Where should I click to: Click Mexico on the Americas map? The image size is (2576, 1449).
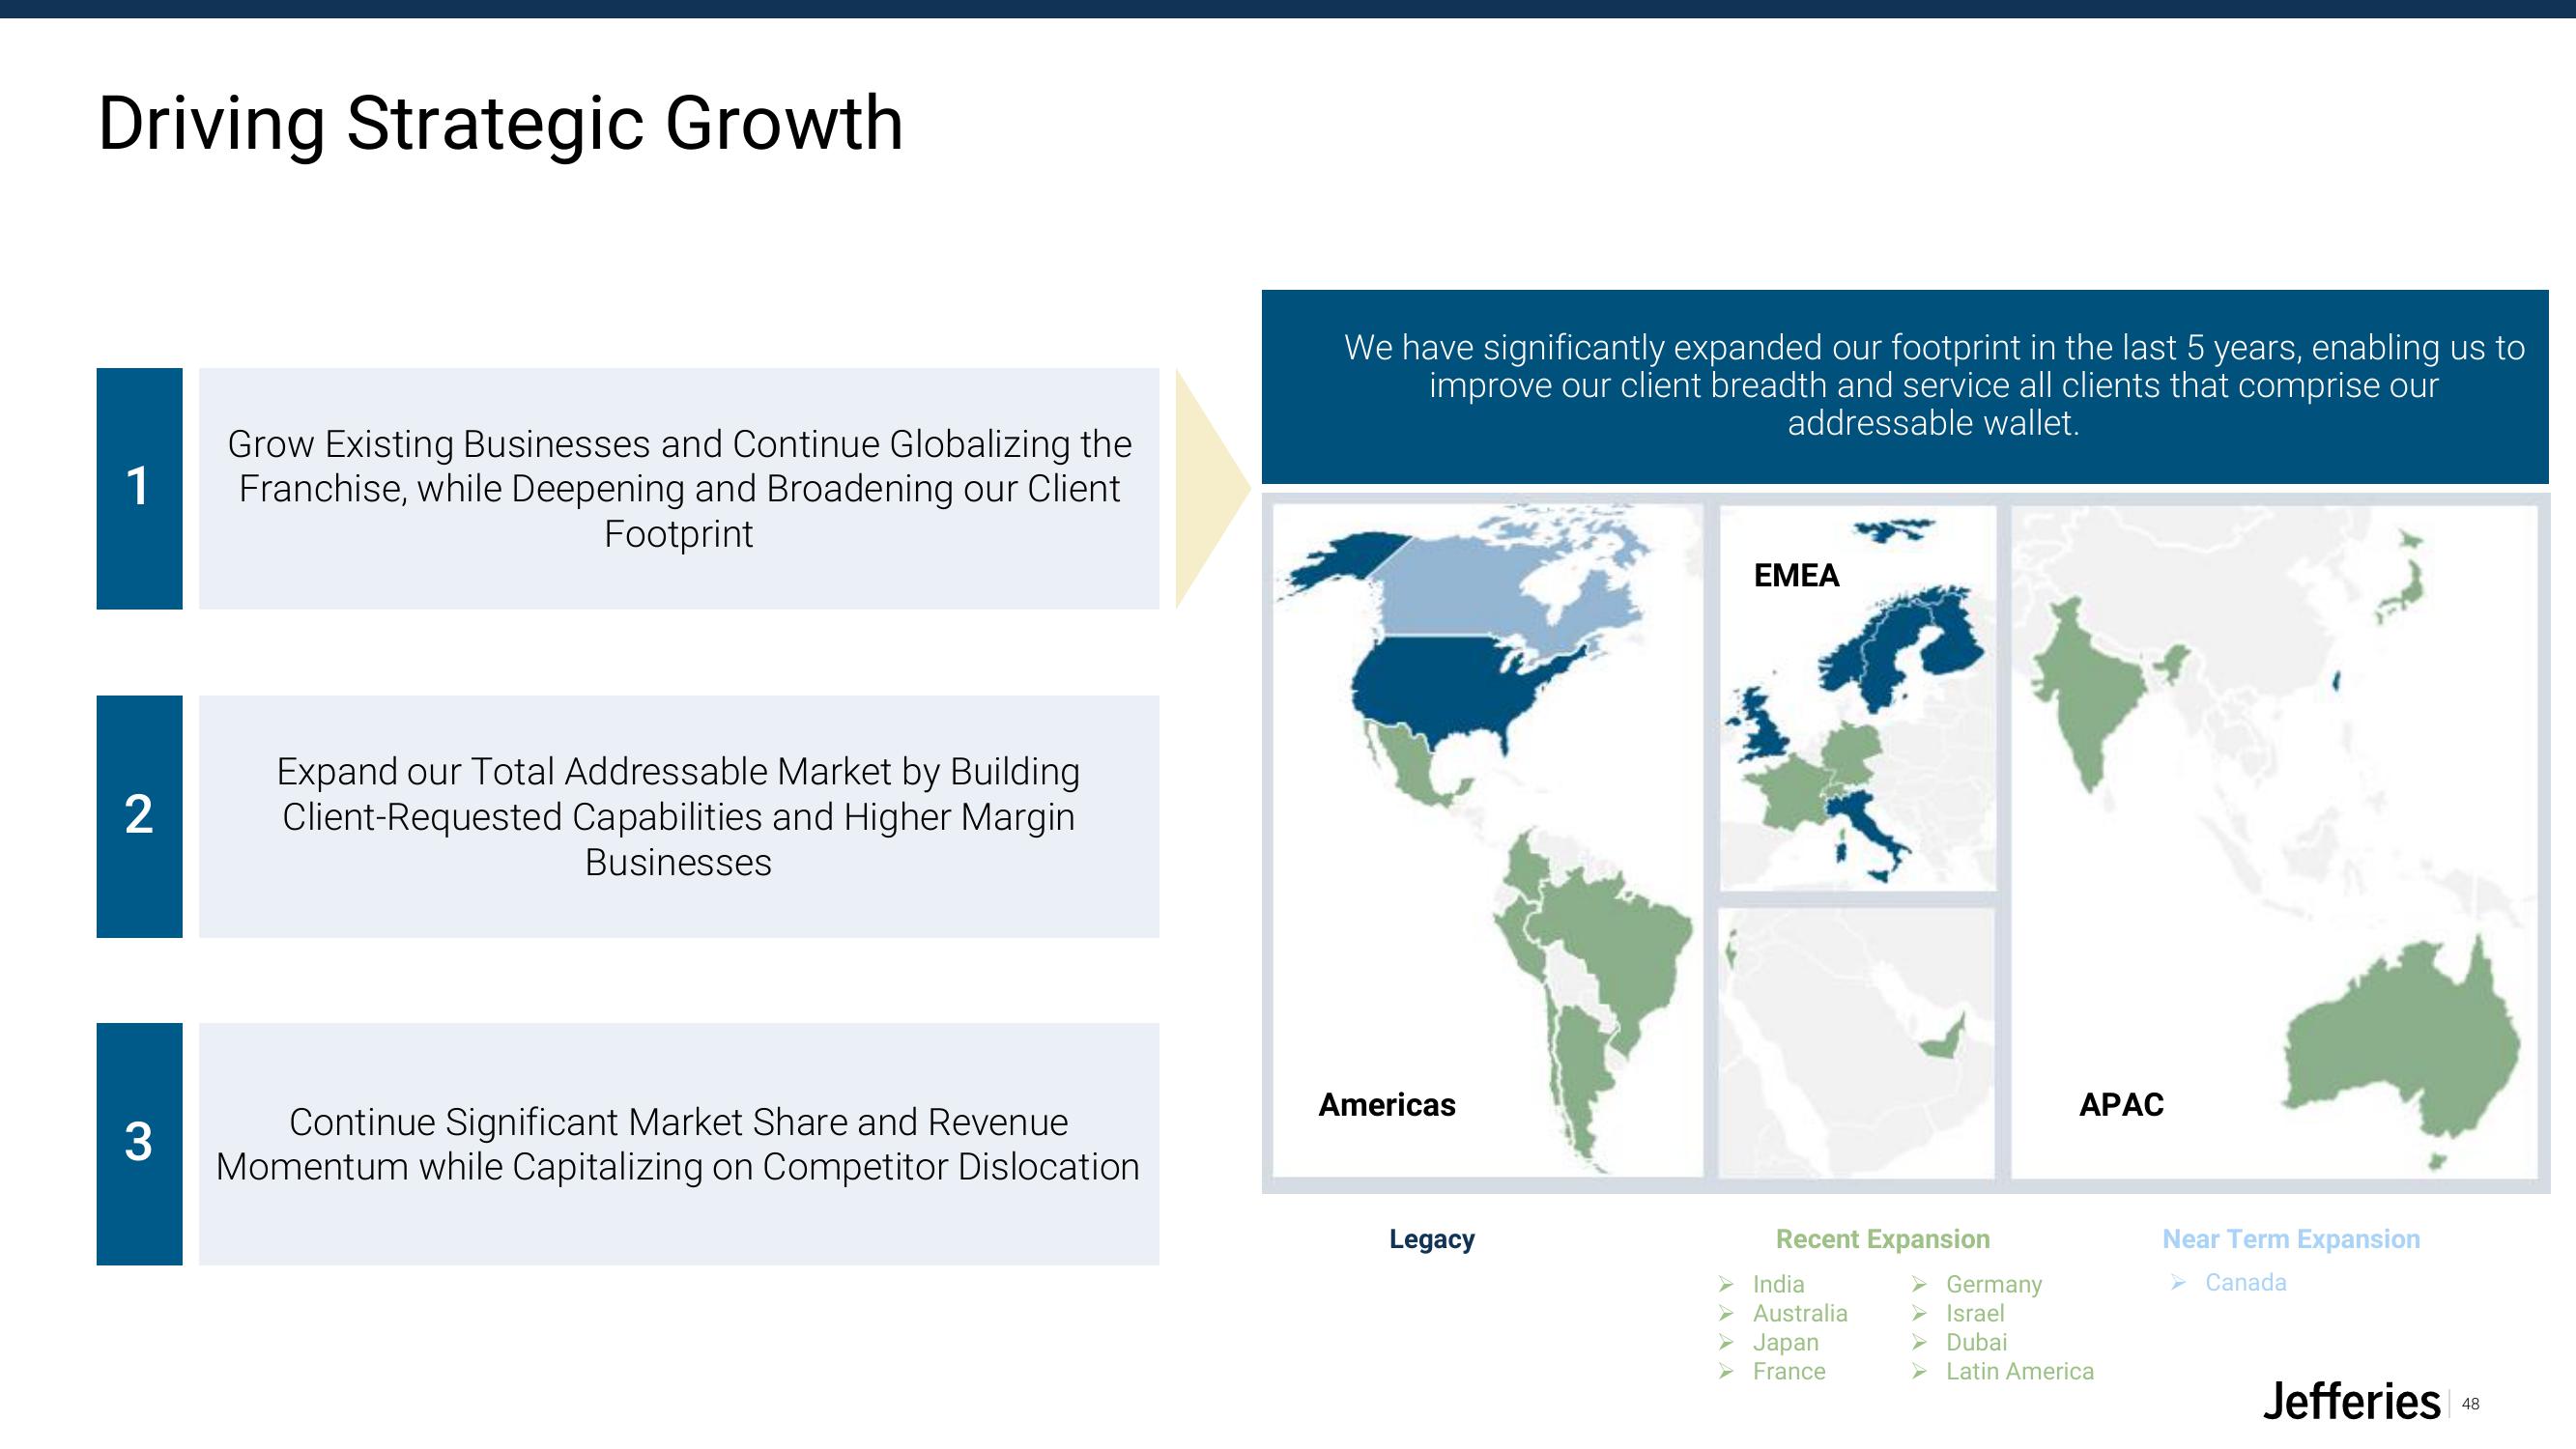coord(1410,768)
